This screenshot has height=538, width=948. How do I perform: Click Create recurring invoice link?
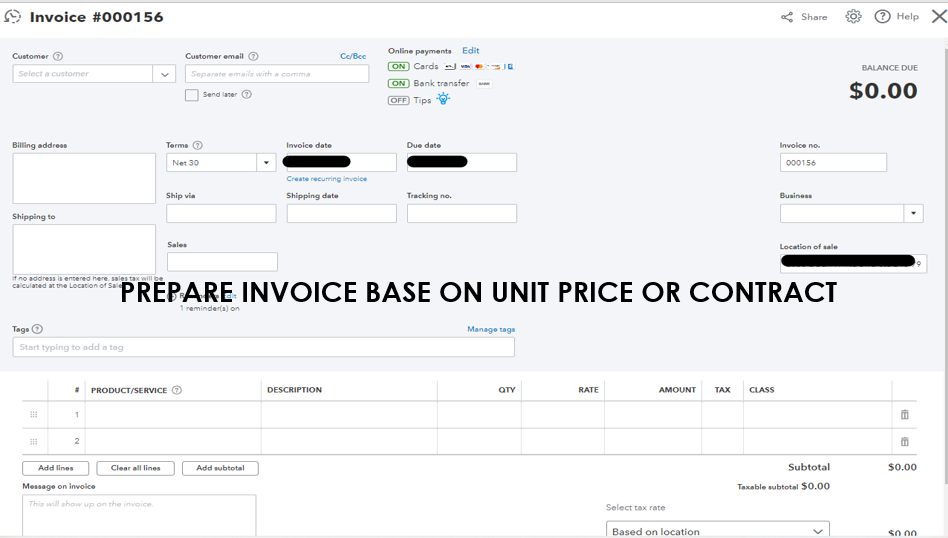coord(326,179)
